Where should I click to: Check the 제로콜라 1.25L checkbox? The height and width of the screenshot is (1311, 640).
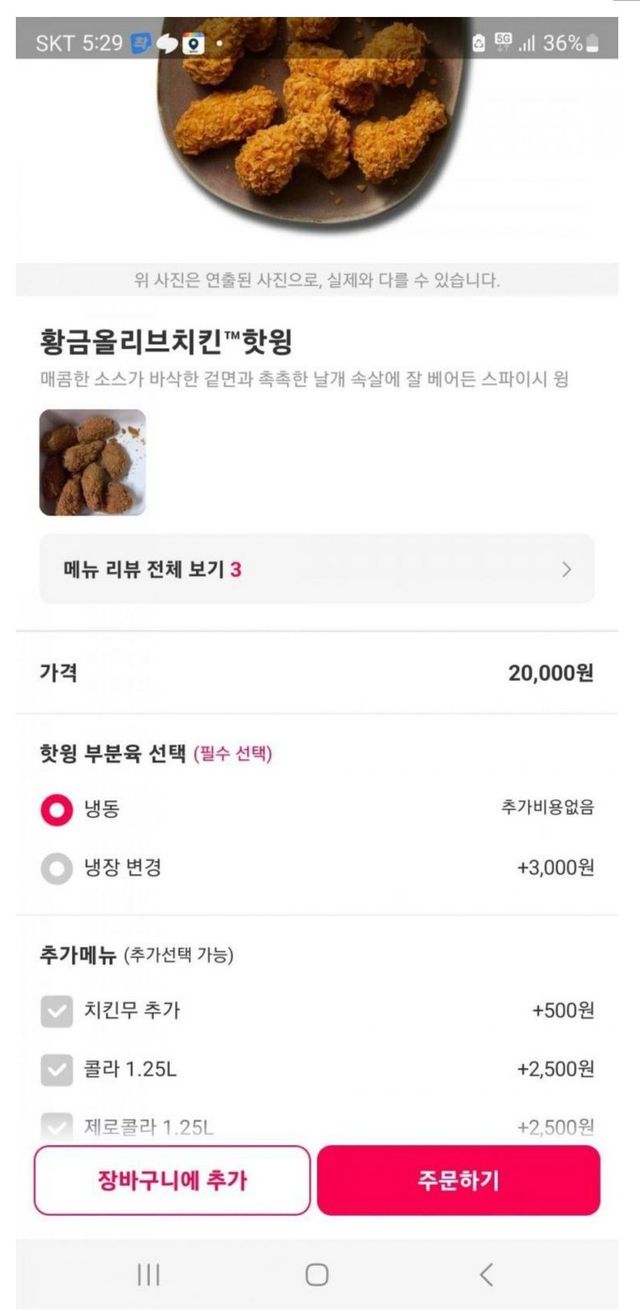(x=56, y=1127)
